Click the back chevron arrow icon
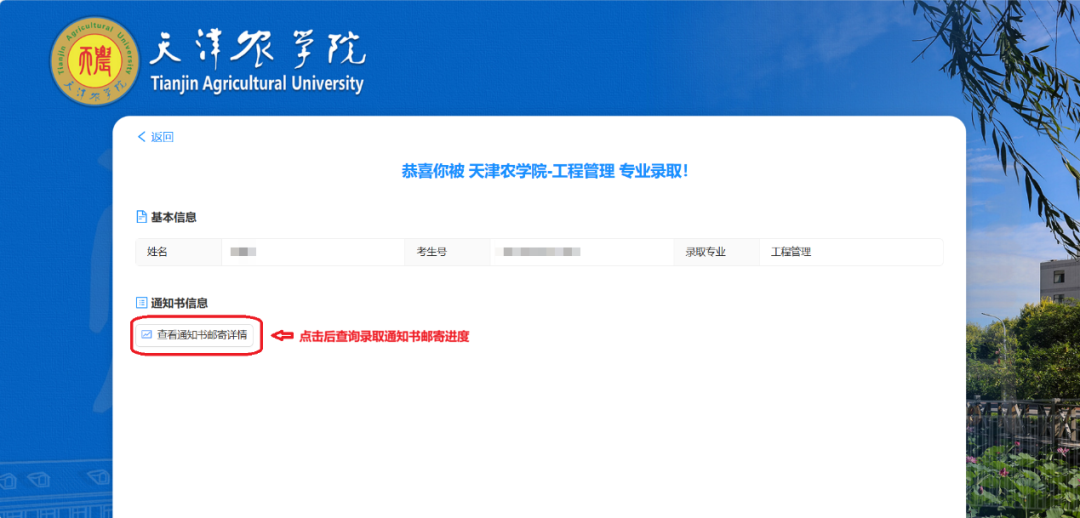 coord(141,137)
